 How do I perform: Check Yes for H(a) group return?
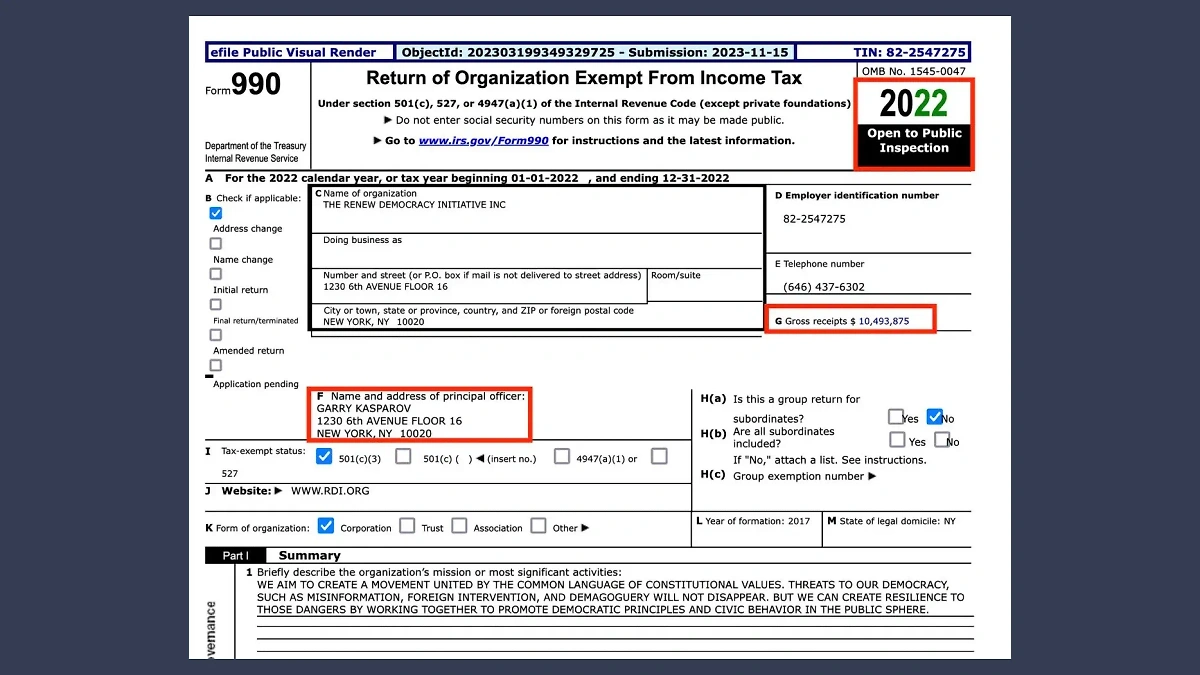click(896, 417)
